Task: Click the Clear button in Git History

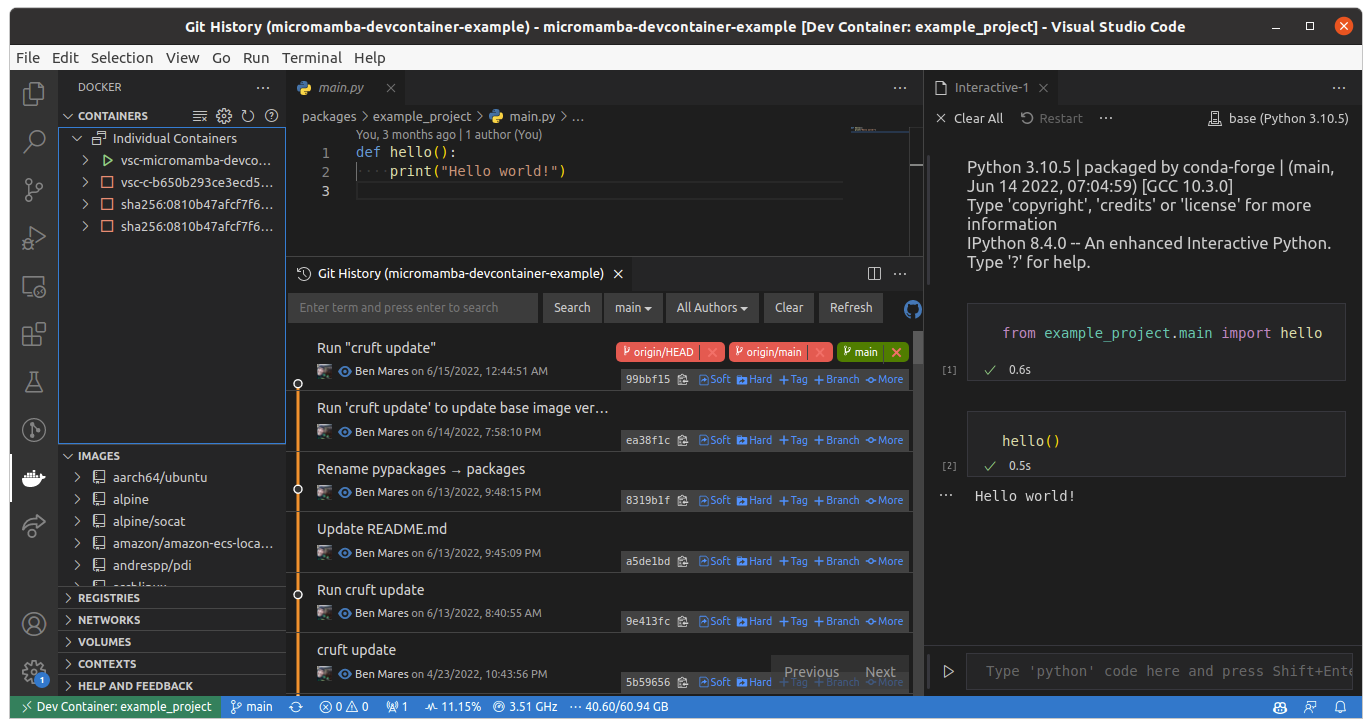Action: point(789,308)
